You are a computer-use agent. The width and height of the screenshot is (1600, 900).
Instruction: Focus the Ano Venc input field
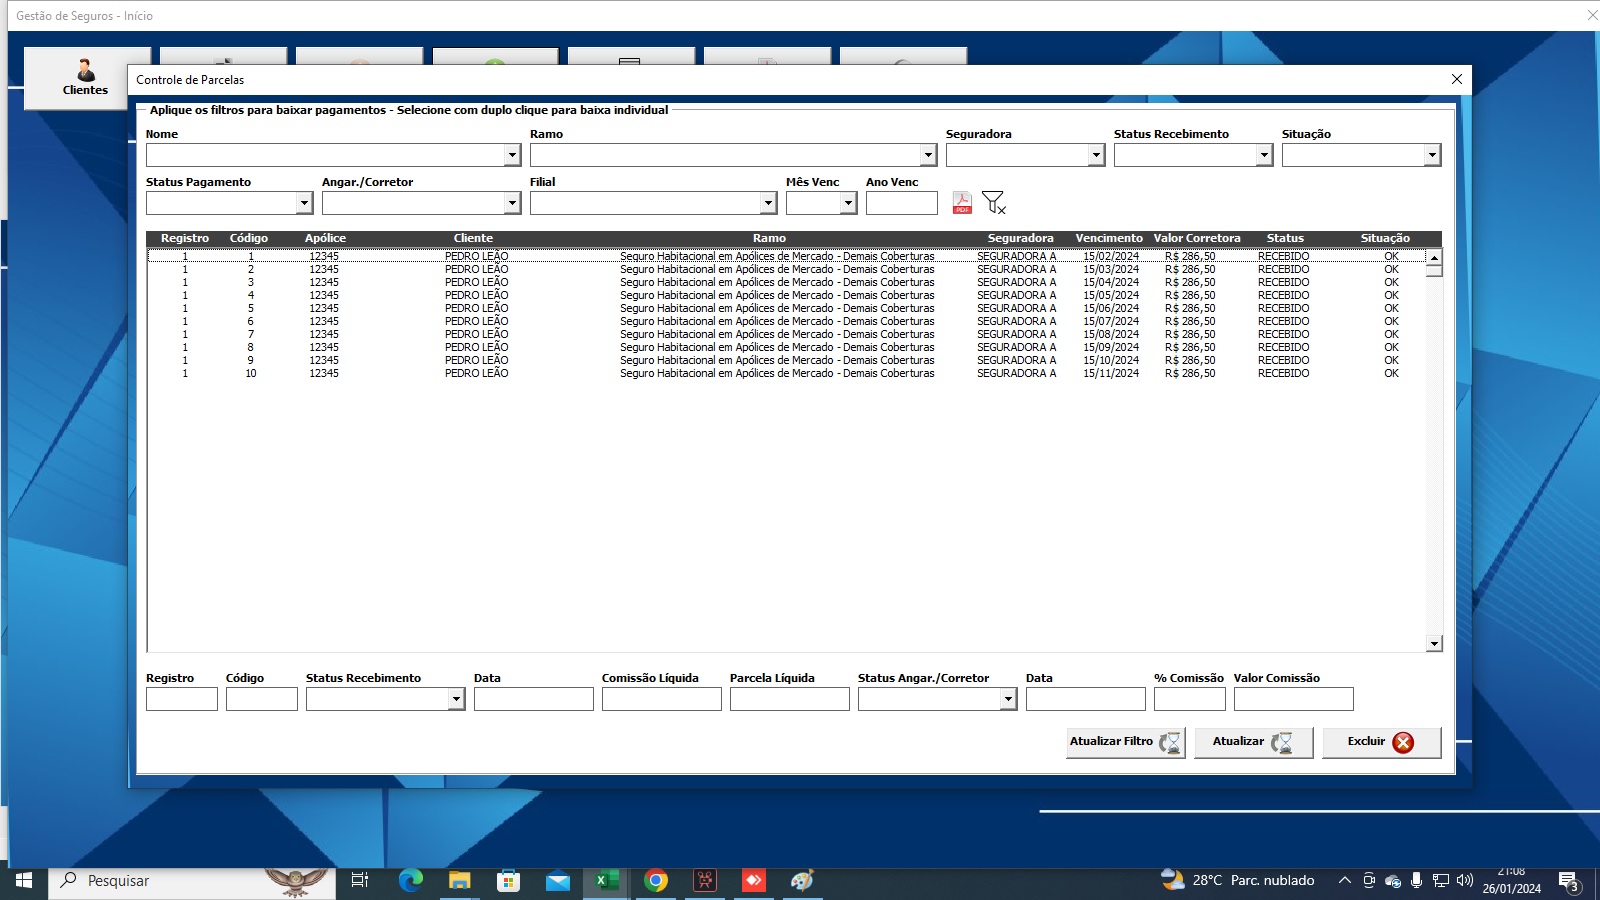(902, 203)
